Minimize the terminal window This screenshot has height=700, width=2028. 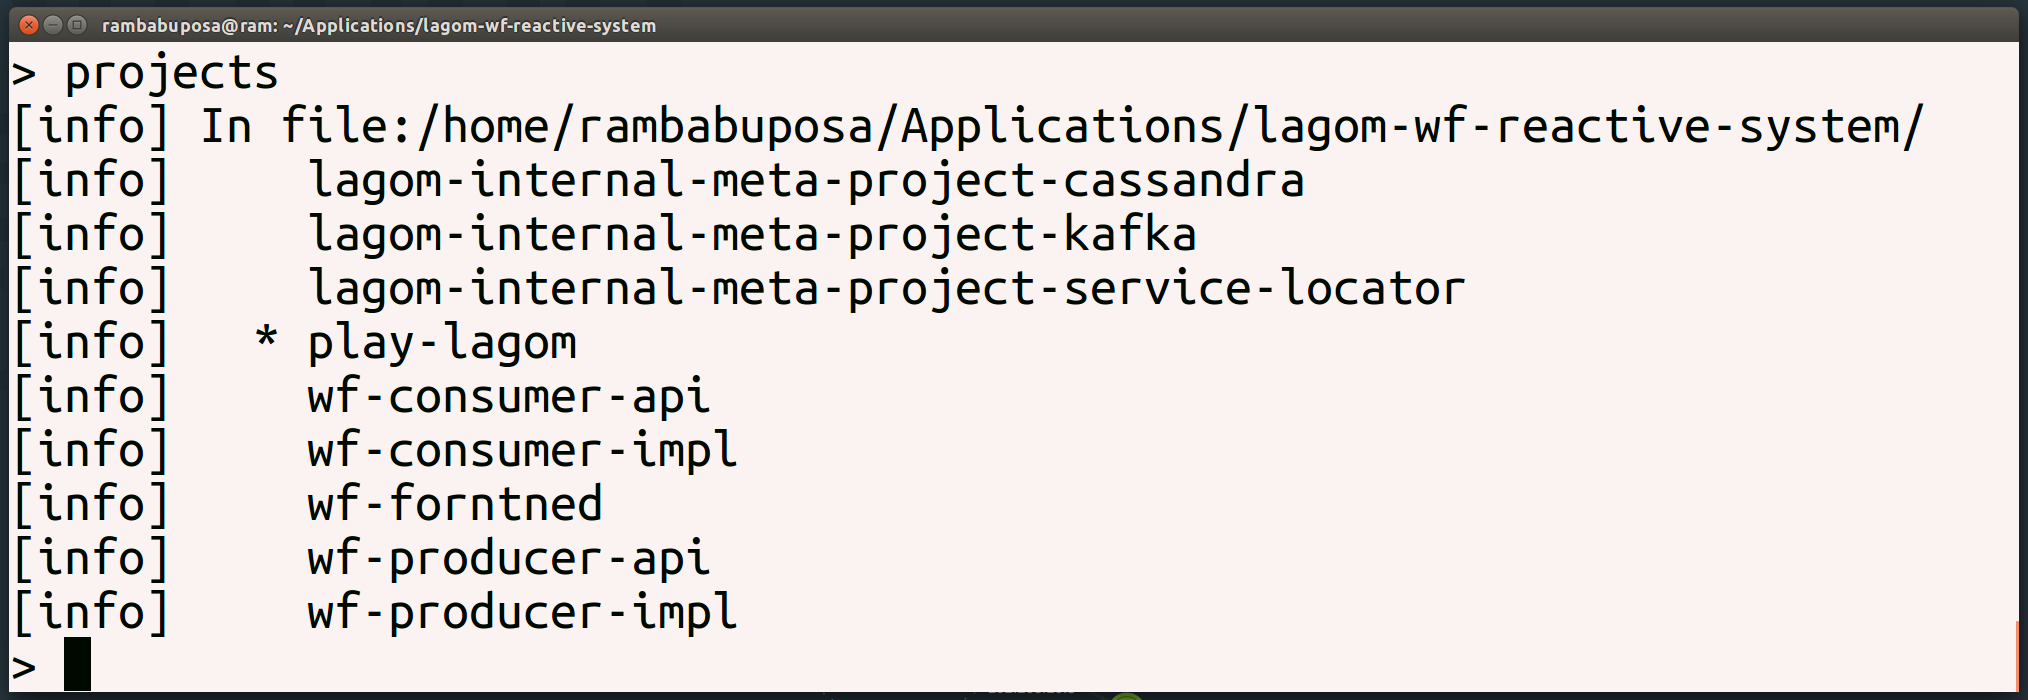(53, 25)
